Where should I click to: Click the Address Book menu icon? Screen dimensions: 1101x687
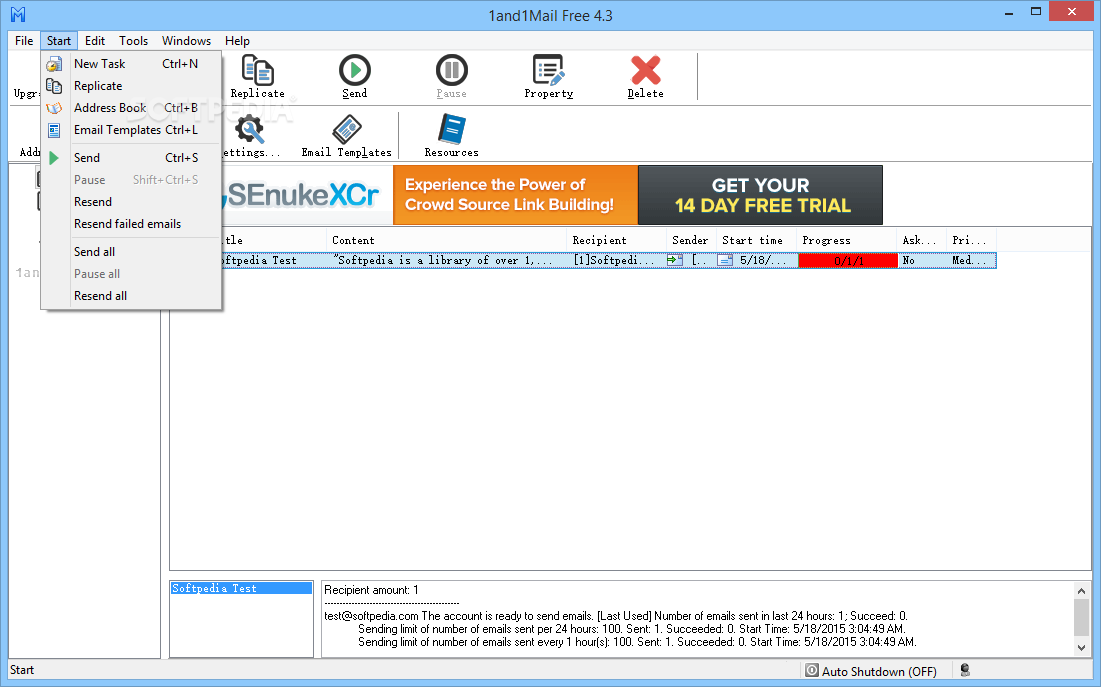54,108
